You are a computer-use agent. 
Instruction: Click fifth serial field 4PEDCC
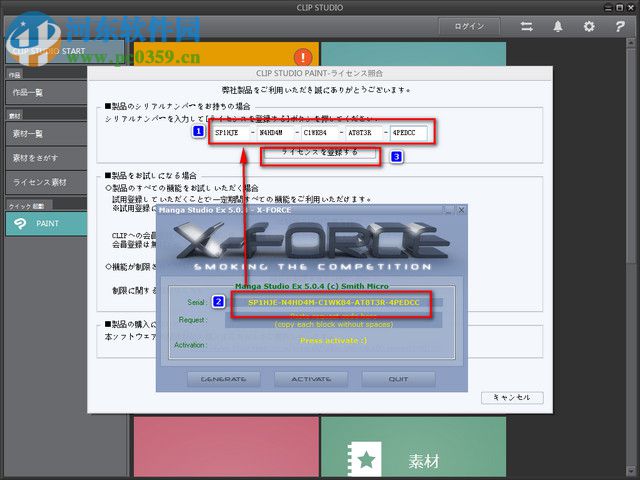pyautogui.click(x=409, y=133)
